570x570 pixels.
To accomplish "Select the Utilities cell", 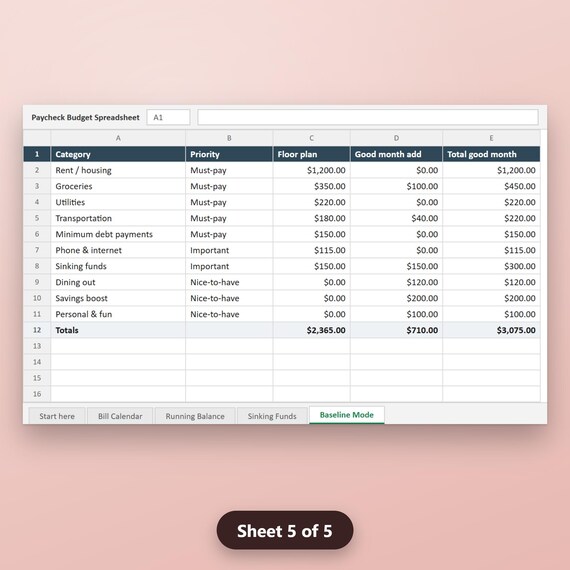I will coord(118,202).
